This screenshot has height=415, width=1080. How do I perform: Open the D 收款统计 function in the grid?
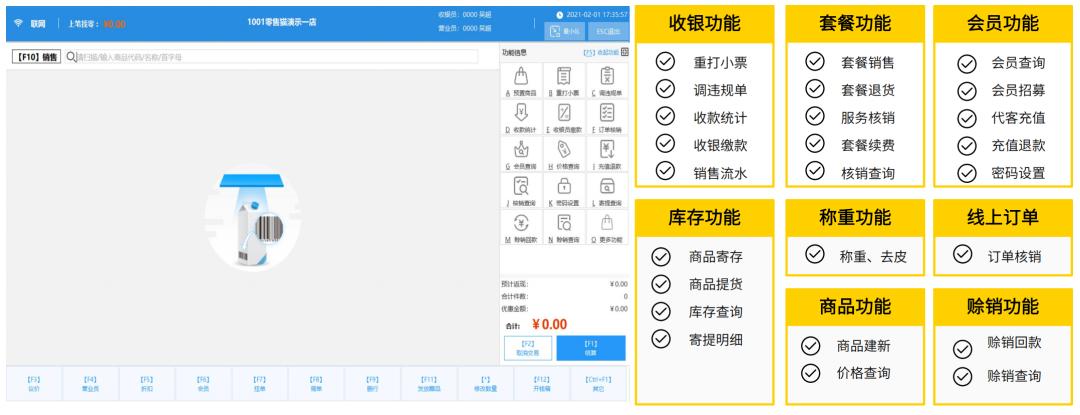coord(521,117)
